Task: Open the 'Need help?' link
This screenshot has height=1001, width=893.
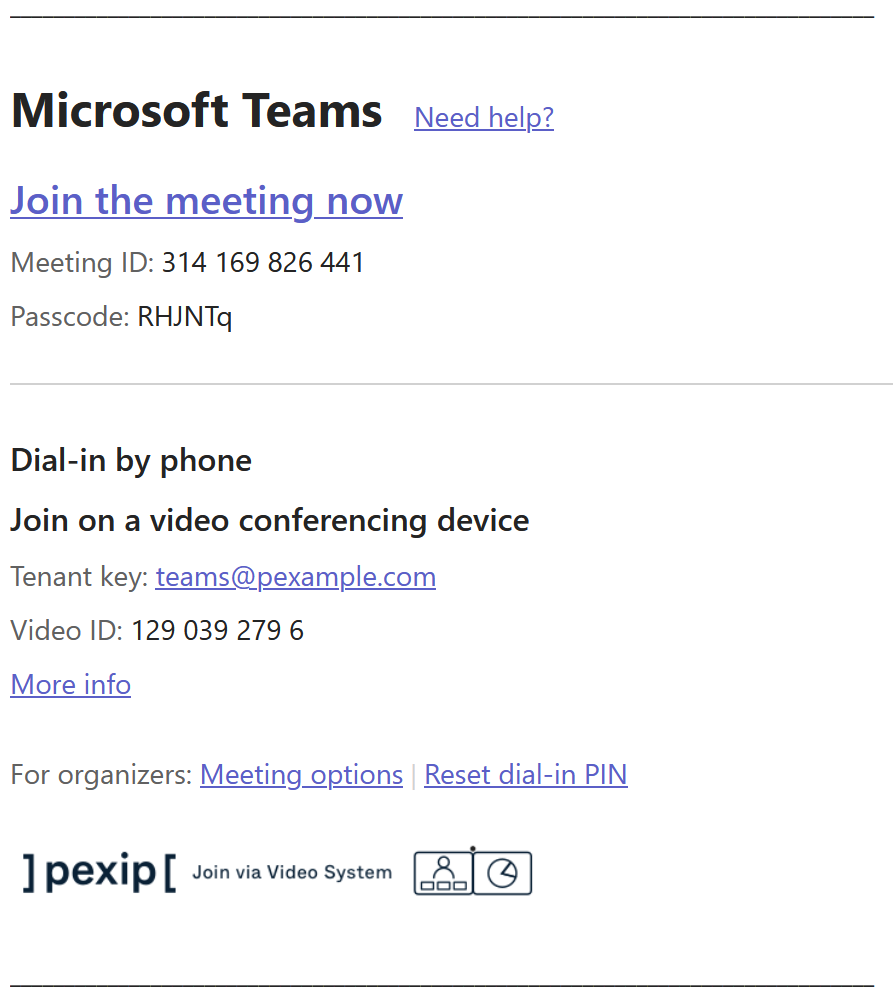Action: coord(484,118)
